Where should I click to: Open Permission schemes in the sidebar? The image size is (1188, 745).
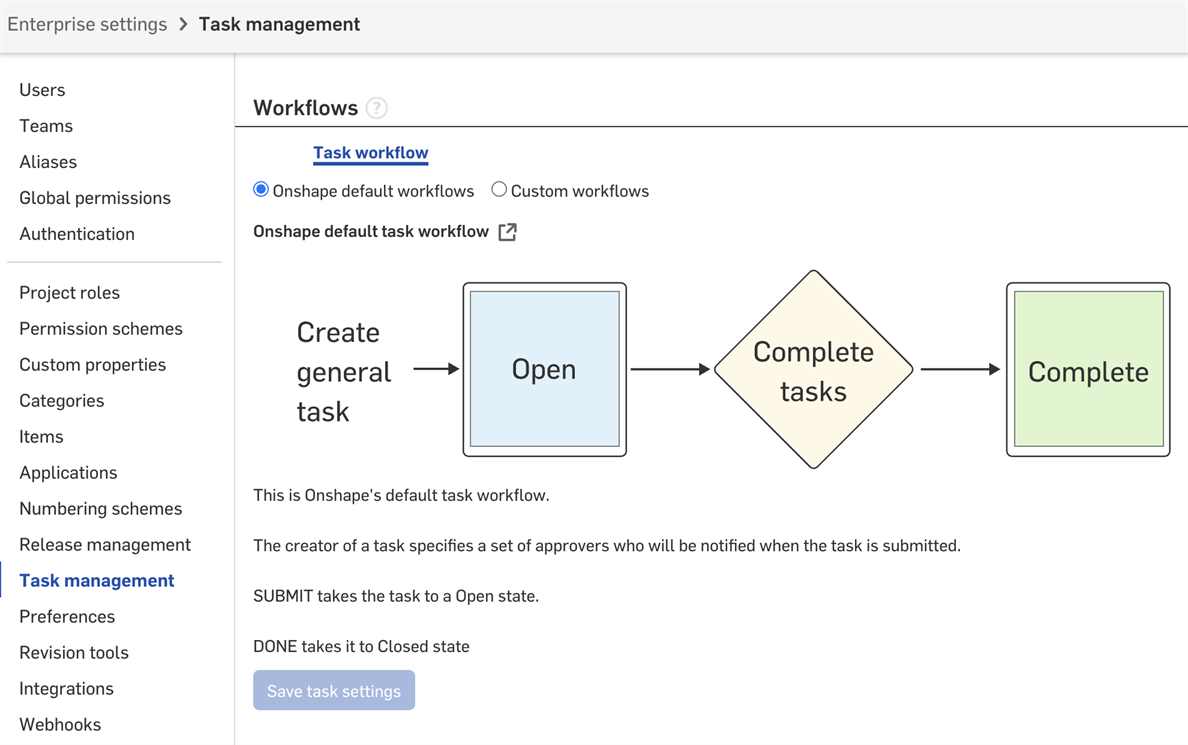click(x=102, y=329)
